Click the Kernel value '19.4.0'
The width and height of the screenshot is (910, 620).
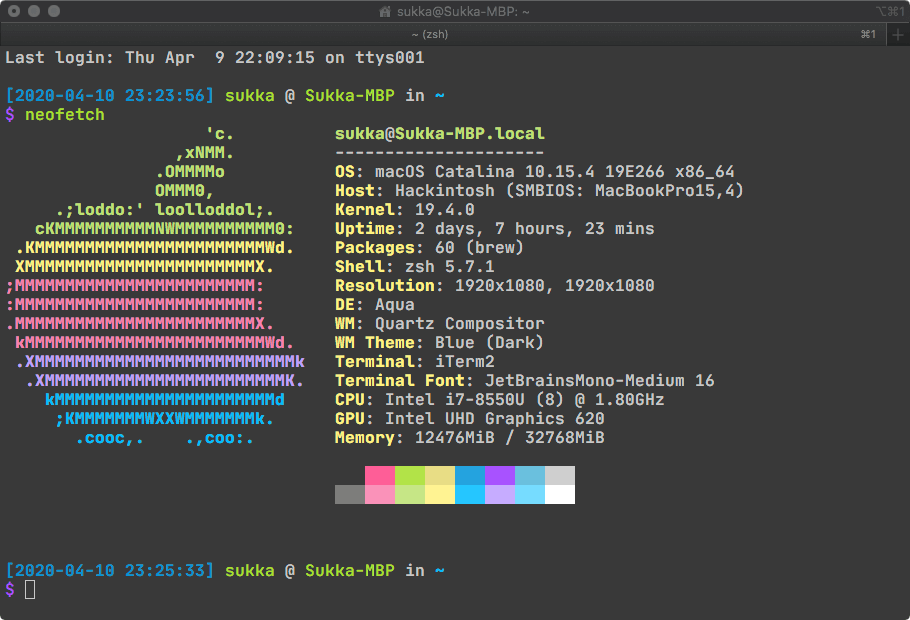click(445, 210)
